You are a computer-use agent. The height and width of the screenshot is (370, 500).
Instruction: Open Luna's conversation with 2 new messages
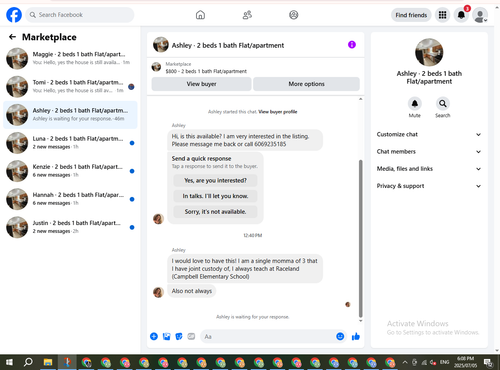70,143
